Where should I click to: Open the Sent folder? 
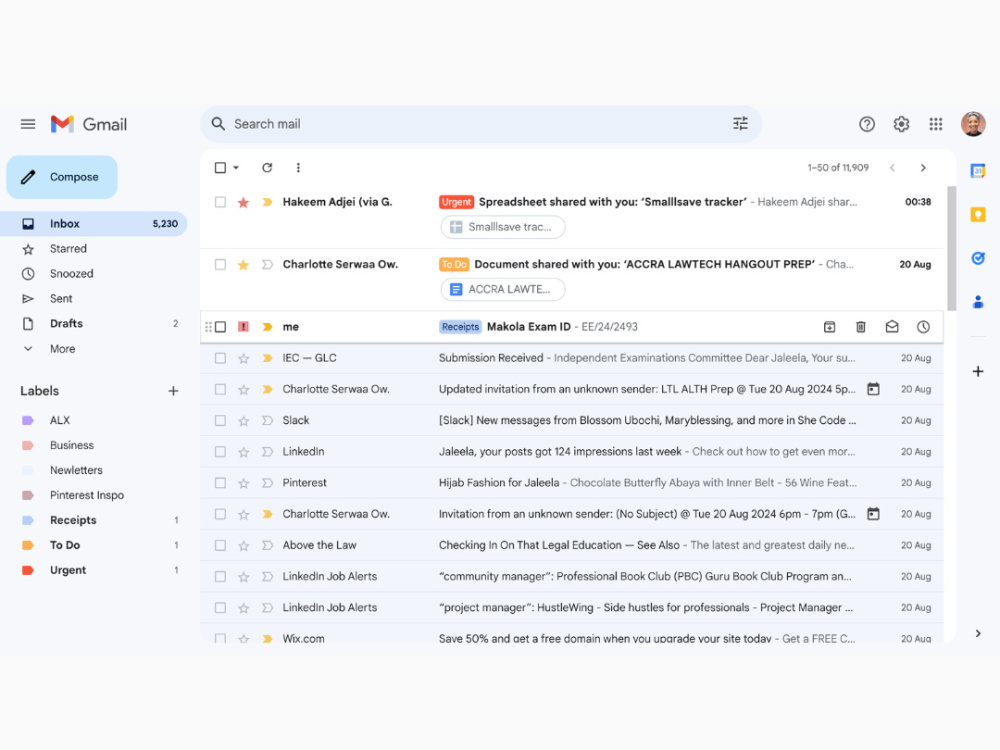pyautogui.click(x=94, y=298)
